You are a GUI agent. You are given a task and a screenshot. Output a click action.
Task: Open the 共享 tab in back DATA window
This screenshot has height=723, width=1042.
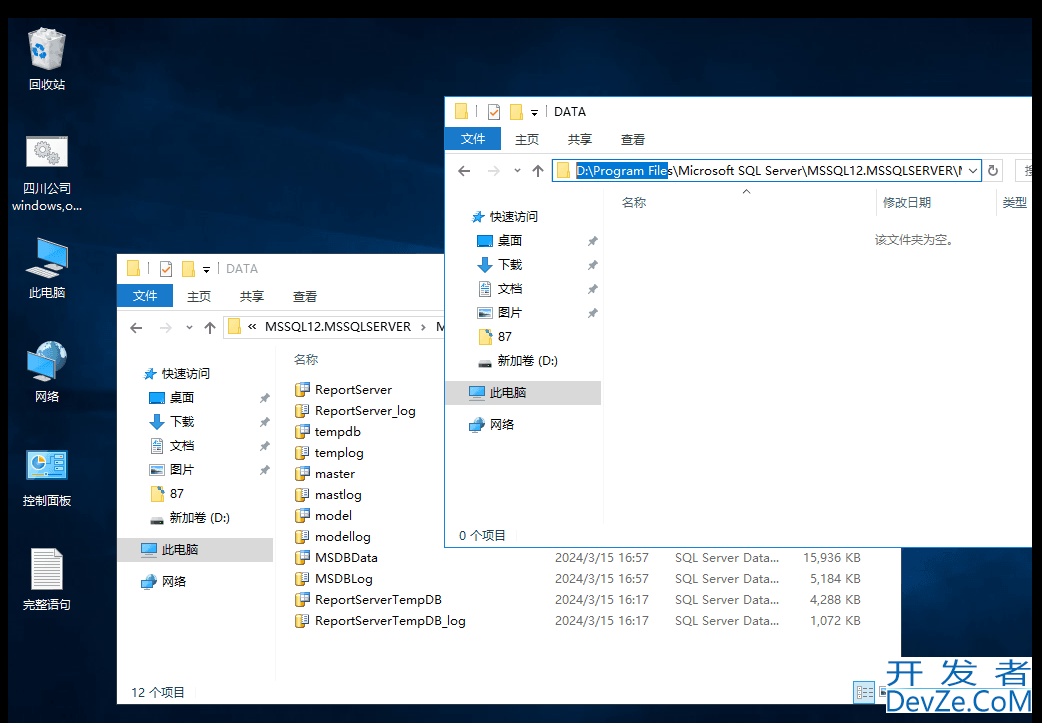[x=252, y=296]
